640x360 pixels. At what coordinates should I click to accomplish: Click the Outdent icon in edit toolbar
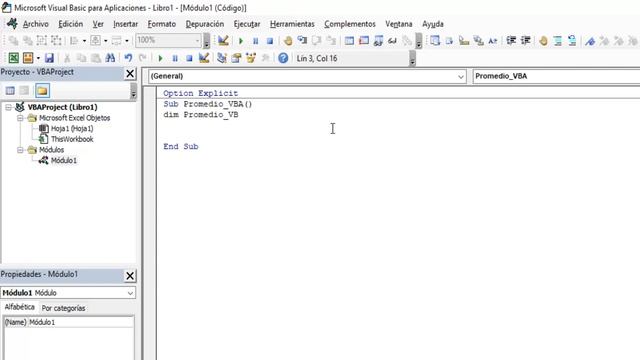click(526, 40)
